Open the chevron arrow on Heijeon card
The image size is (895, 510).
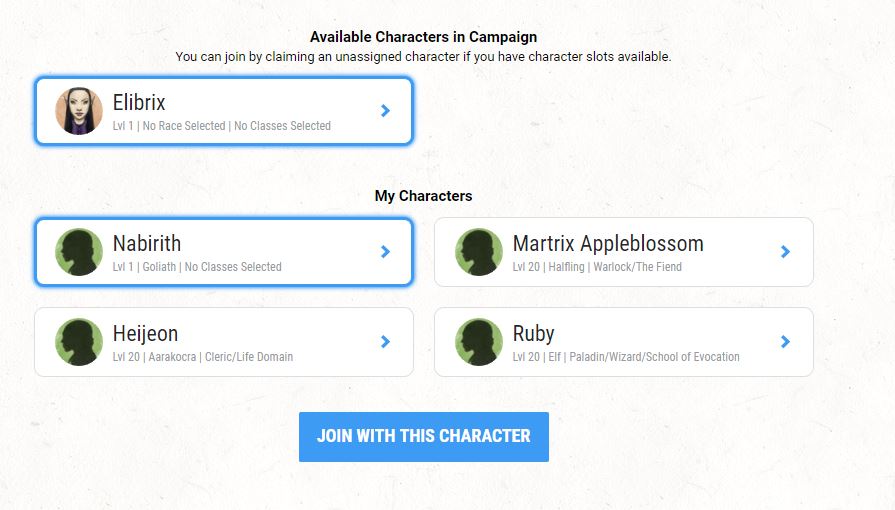[x=385, y=342]
